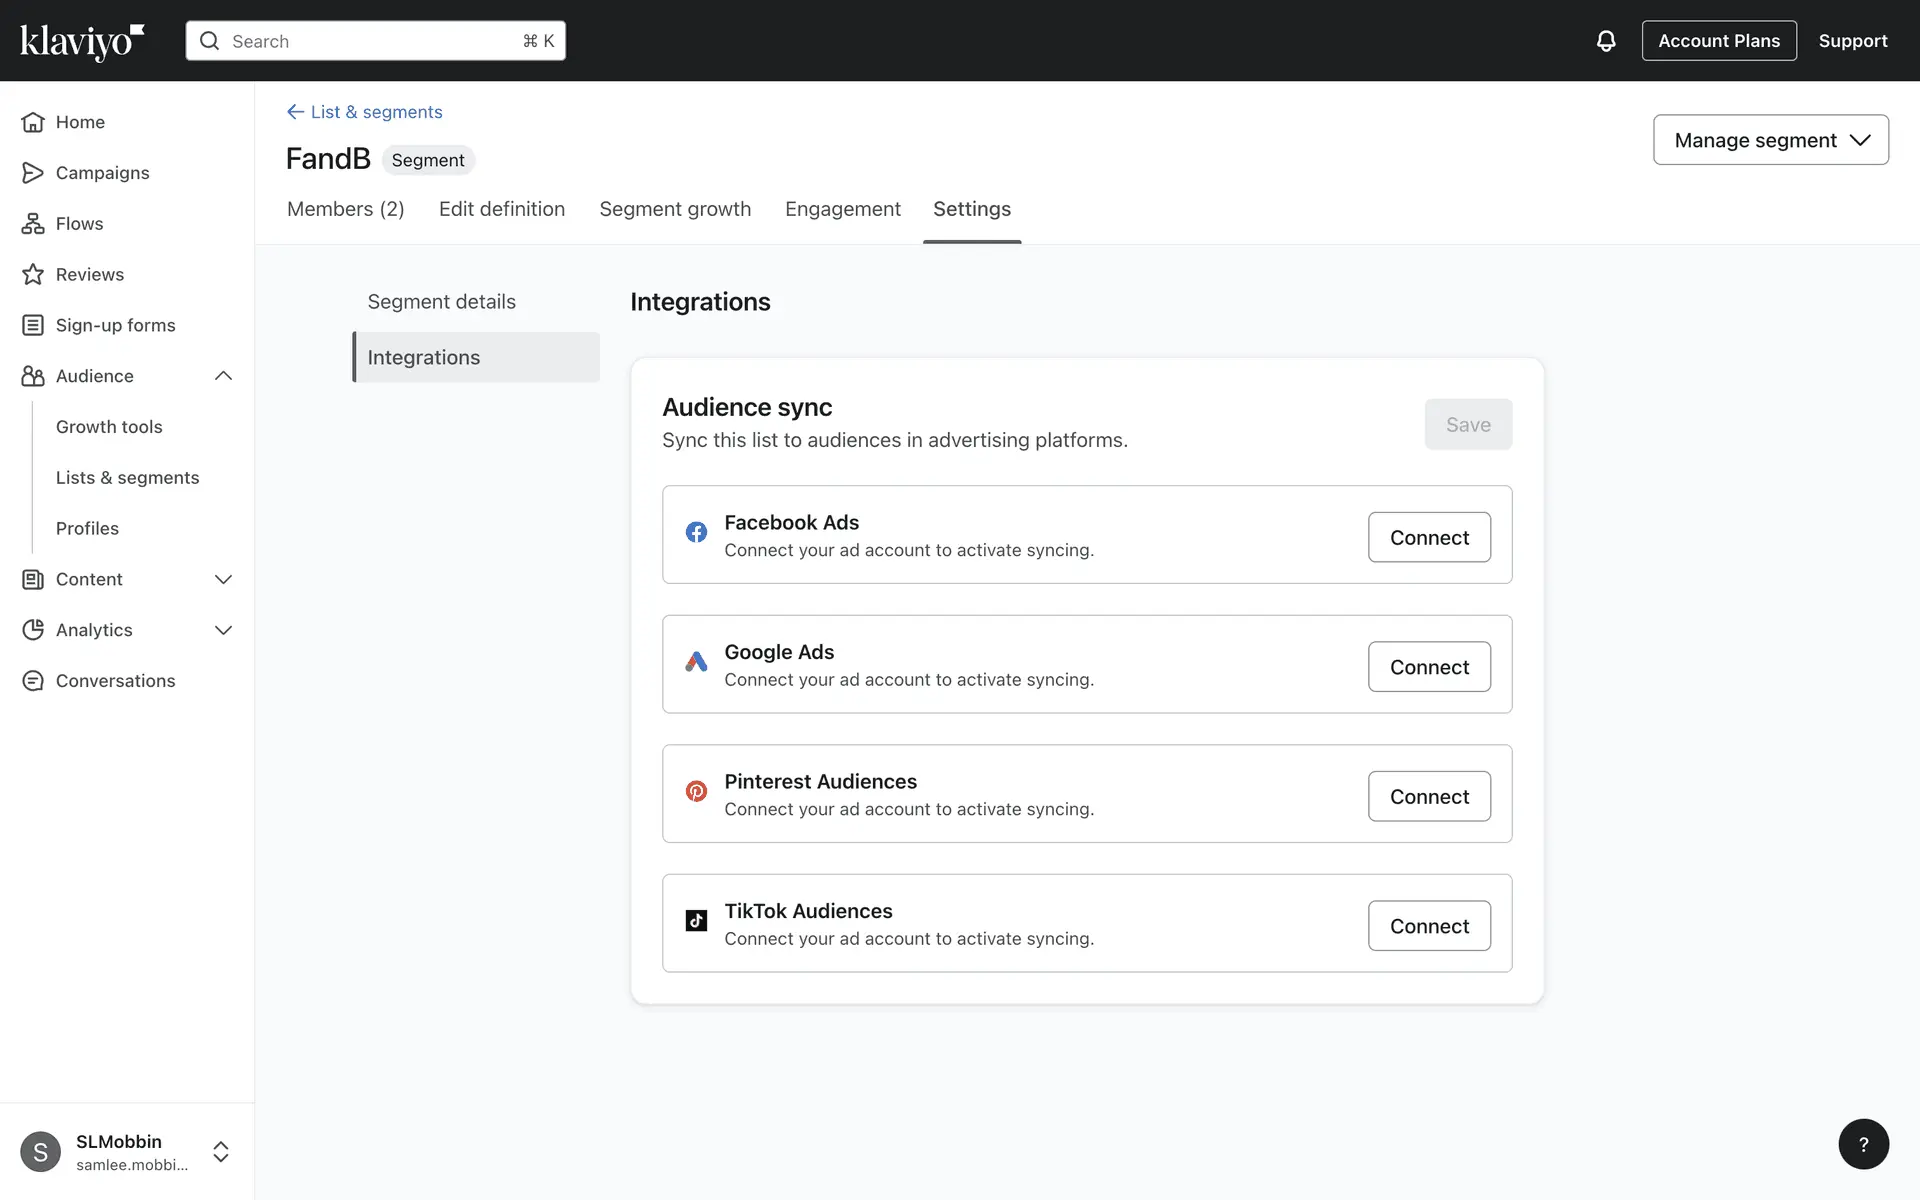This screenshot has width=1920, height=1200.
Task: Open Reviews star item
Action: pyautogui.click(x=89, y=275)
